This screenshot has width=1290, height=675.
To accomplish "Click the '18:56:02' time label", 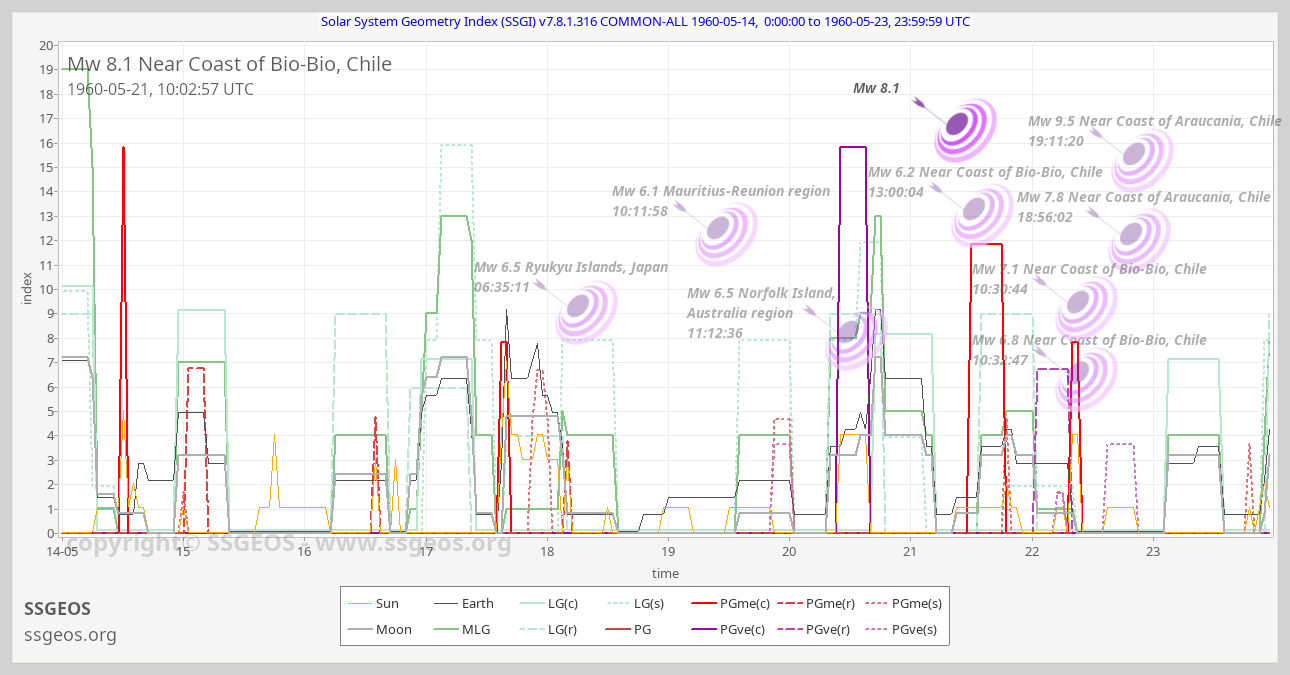I will coord(1045,217).
